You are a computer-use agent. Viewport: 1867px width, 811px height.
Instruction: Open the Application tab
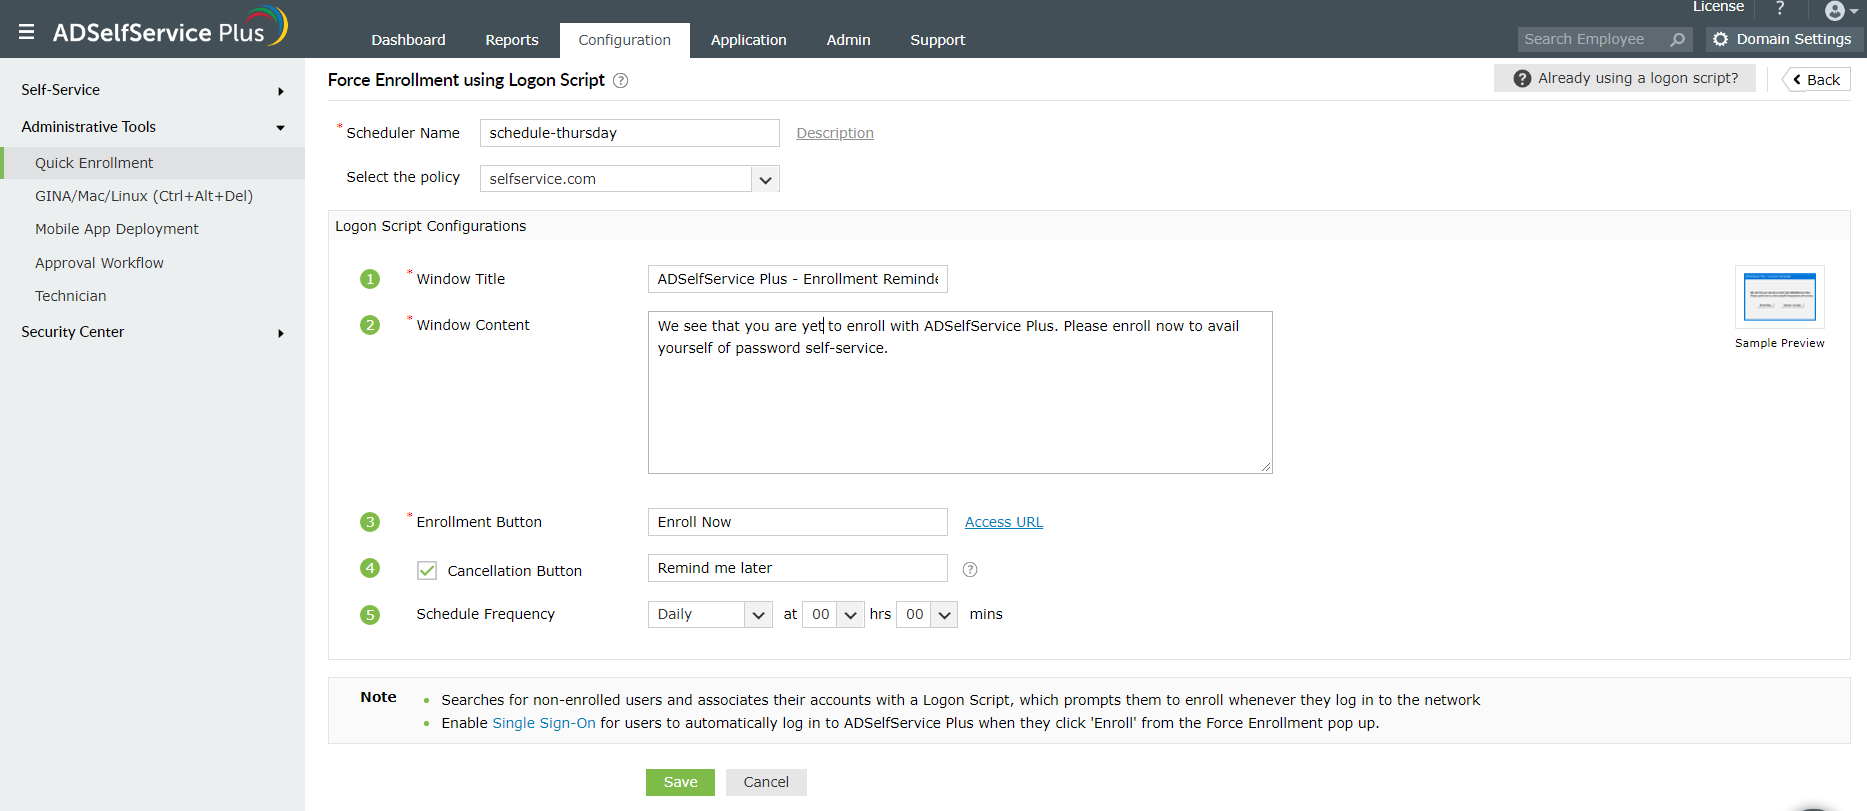pyautogui.click(x=749, y=40)
